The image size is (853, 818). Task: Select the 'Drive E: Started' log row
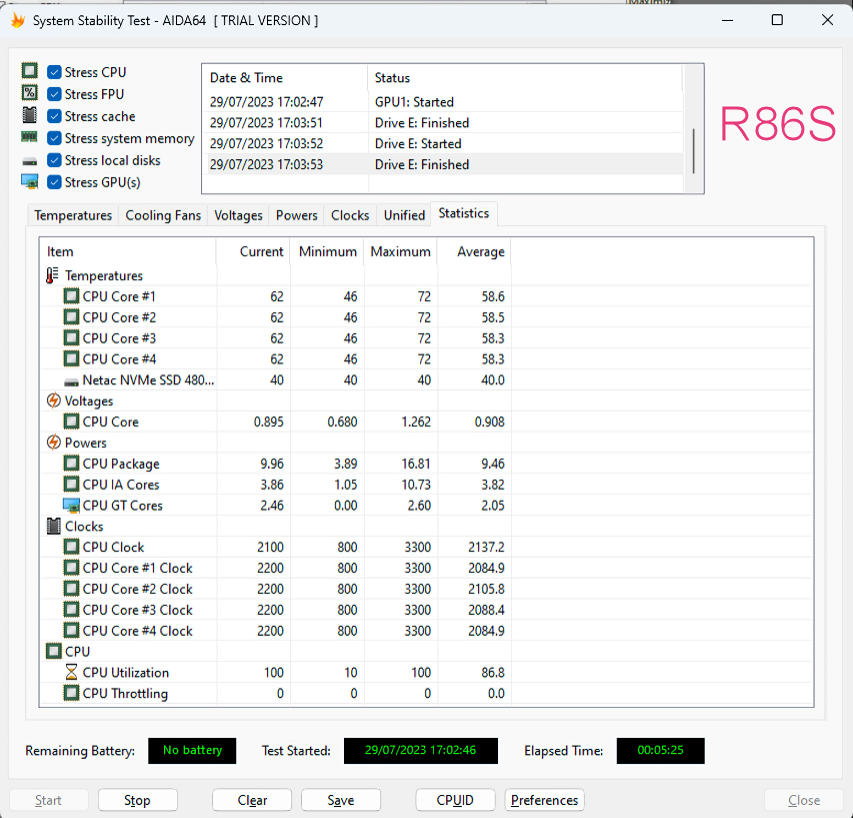click(x=443, y=144)
